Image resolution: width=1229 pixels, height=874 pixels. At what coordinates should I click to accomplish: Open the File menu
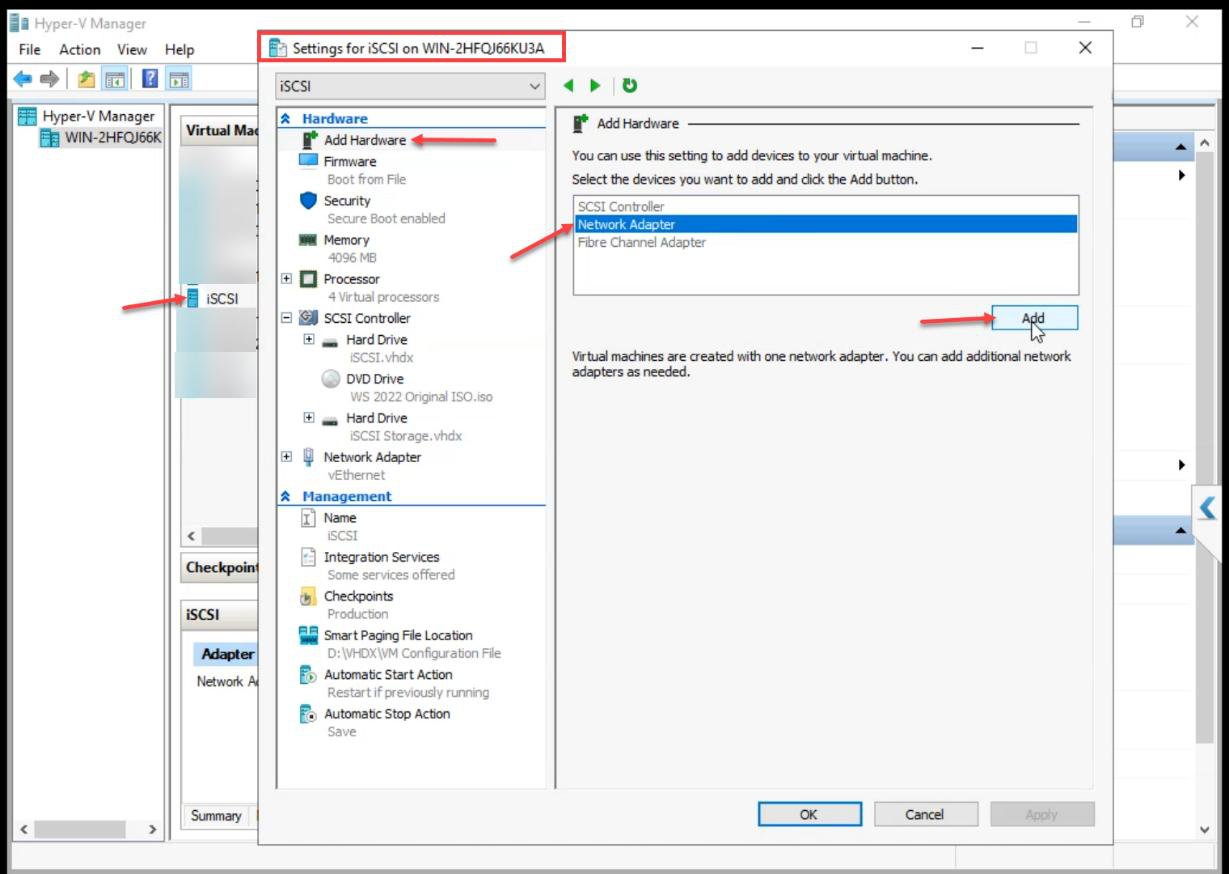(30, 49)
